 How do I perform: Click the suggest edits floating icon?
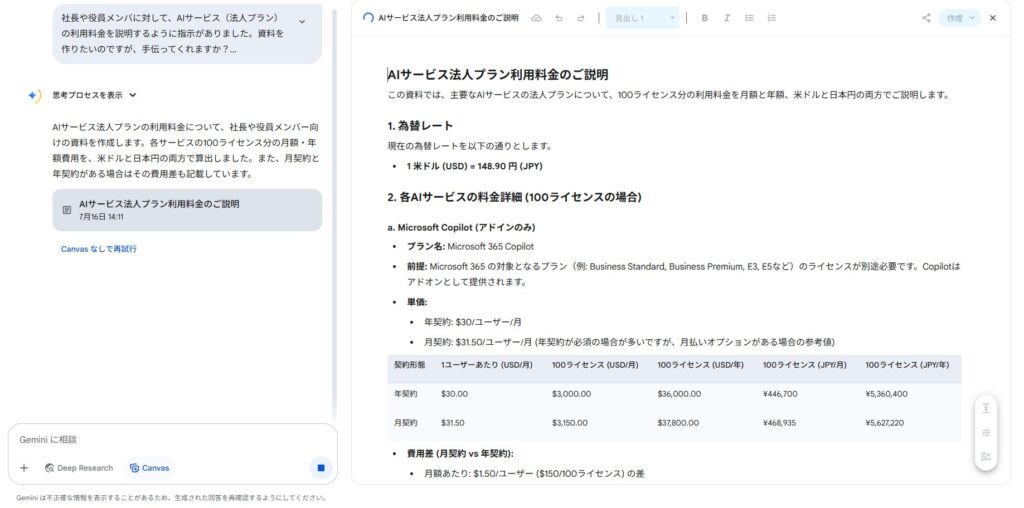[985, 456]
